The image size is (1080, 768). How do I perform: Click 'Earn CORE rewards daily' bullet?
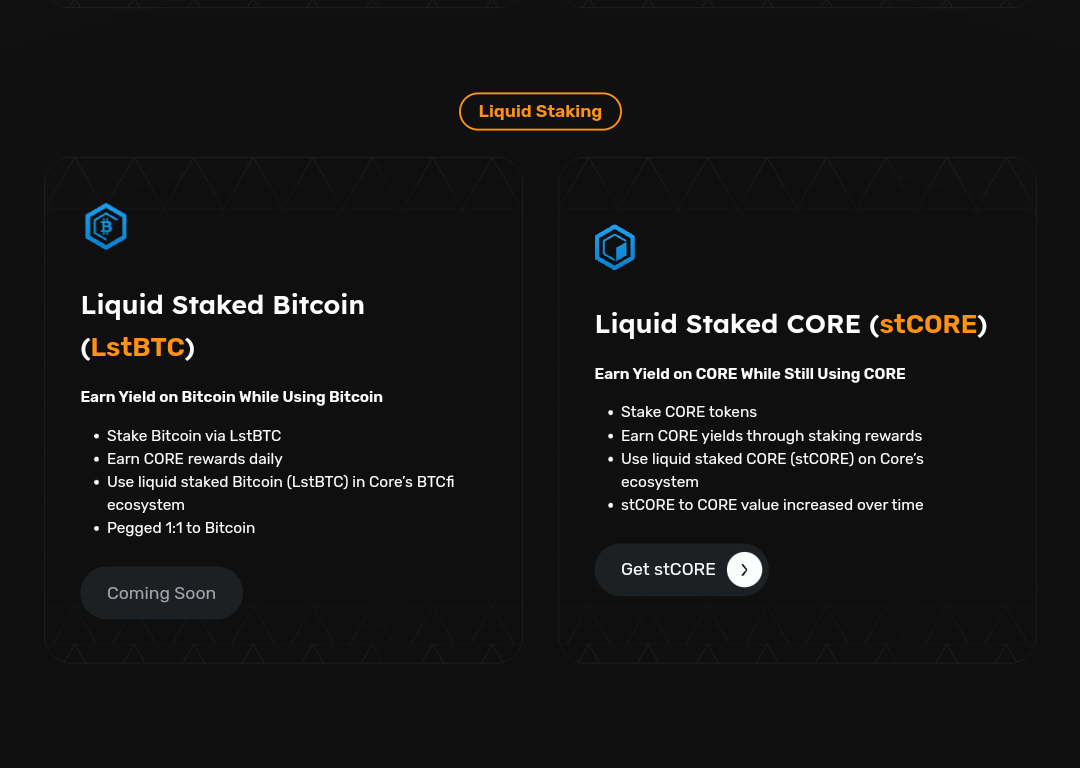point(195,459)
